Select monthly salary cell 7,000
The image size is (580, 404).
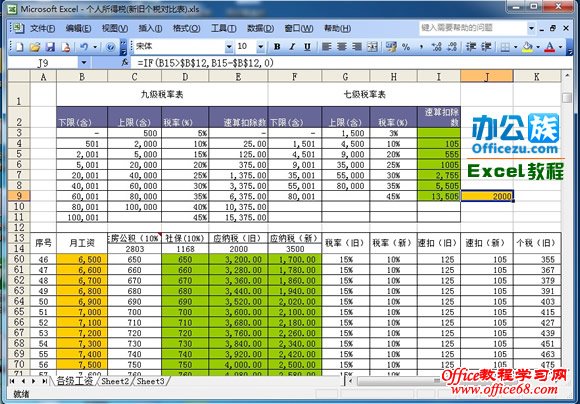coord(82,312)
